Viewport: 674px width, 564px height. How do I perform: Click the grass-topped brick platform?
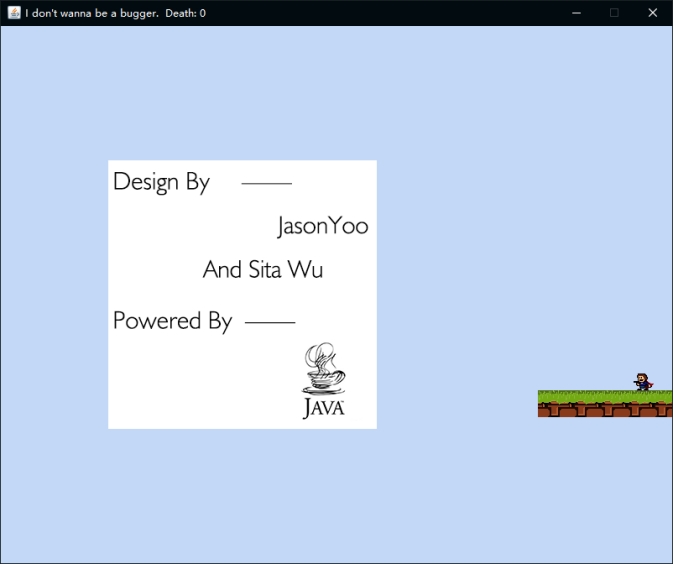[x=605, y=403]
